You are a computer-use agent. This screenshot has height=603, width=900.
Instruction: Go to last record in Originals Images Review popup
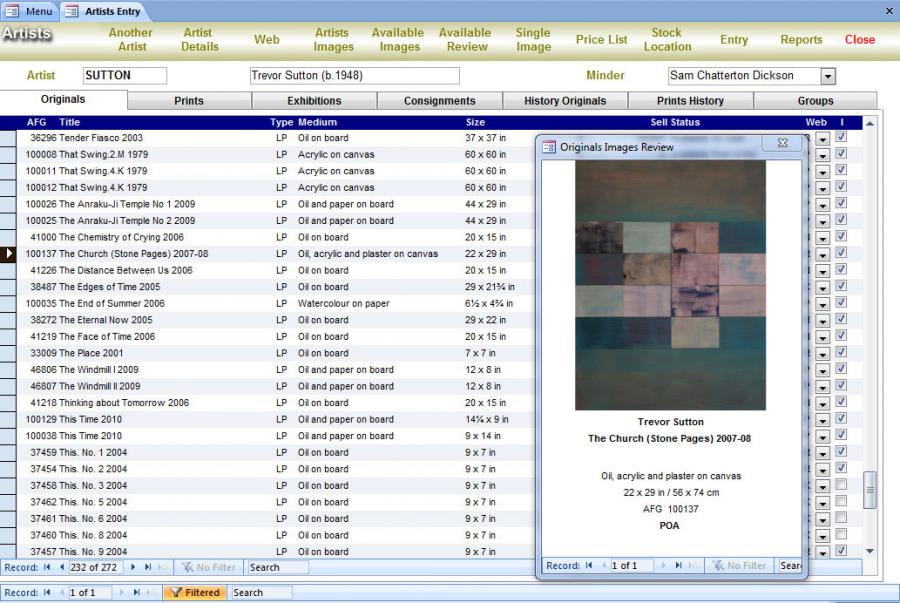click(678, 565)
